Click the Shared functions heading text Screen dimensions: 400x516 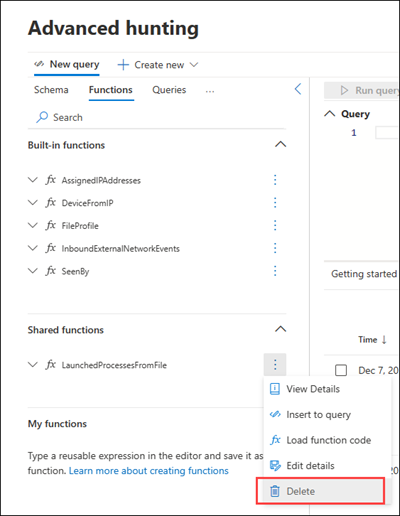point(65,330)
